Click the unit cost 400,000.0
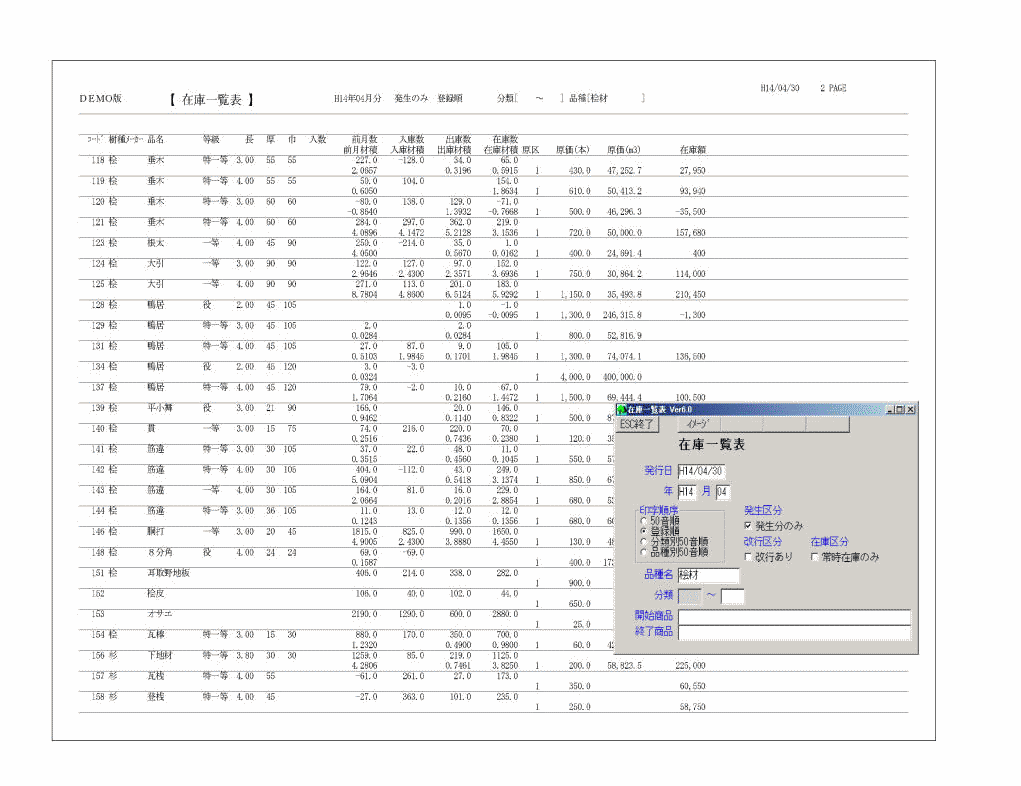 tap(622, 377)
